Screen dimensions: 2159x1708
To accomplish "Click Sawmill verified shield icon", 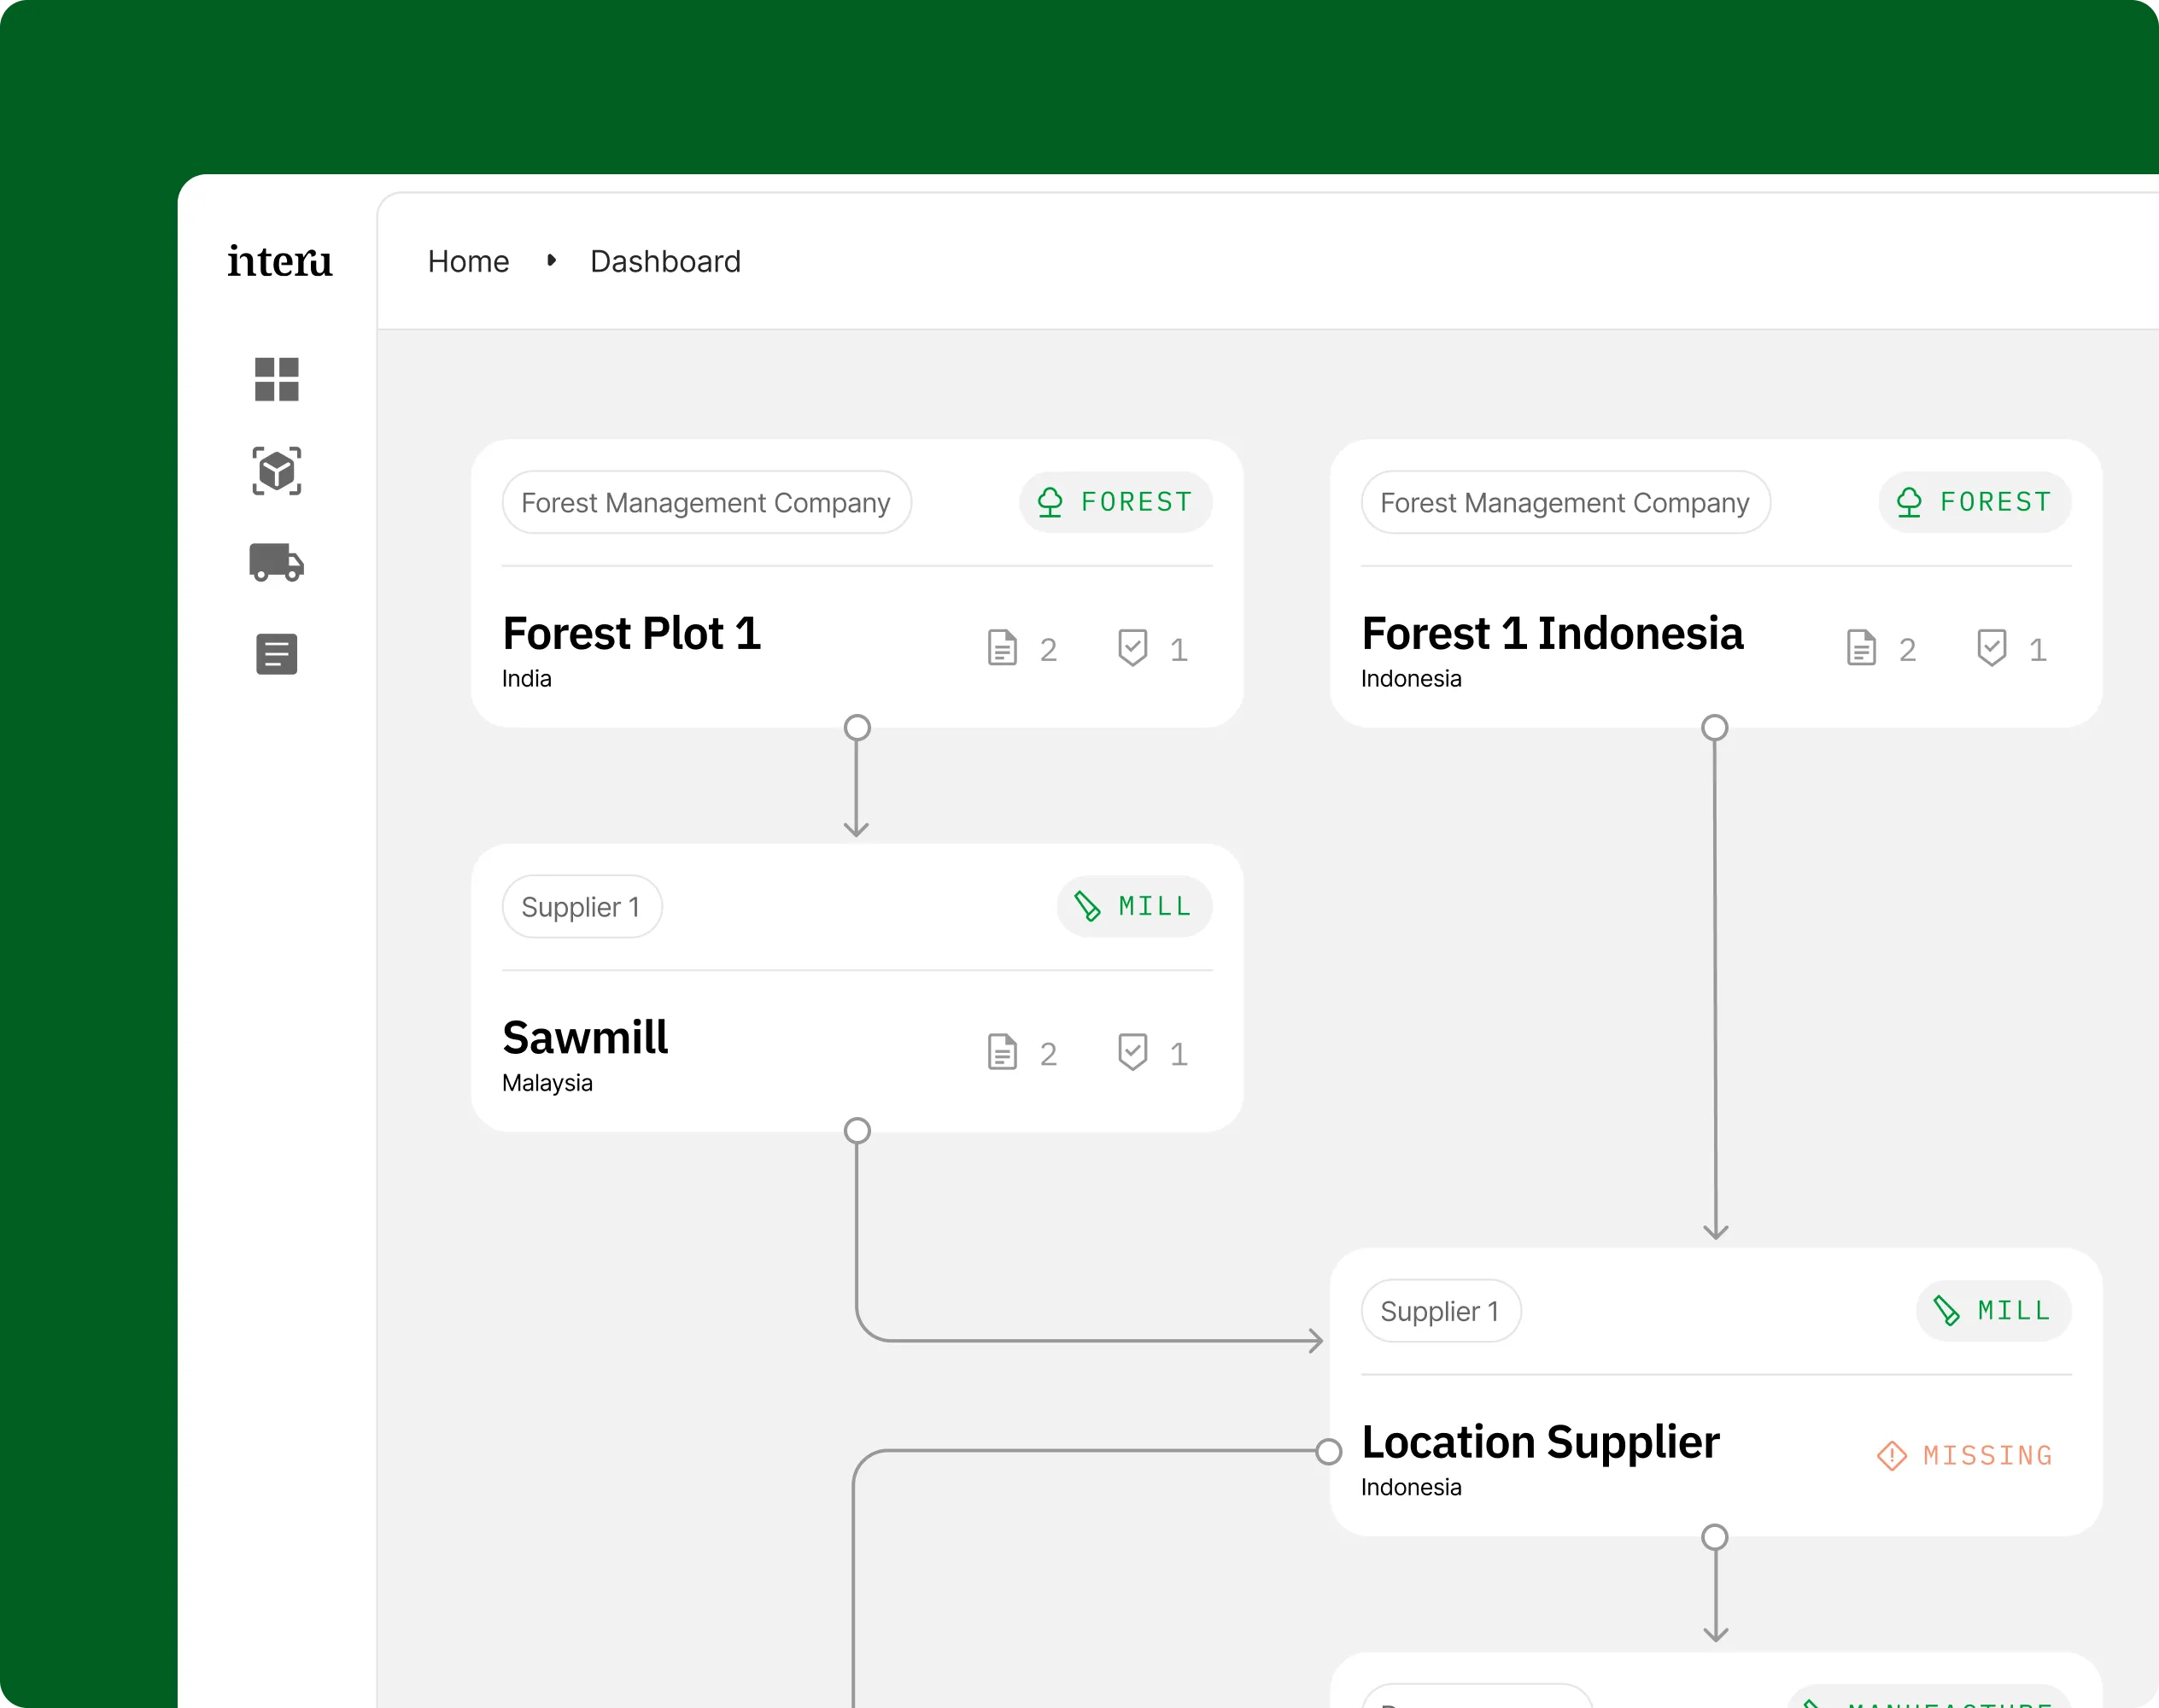I will 1132,1052.
